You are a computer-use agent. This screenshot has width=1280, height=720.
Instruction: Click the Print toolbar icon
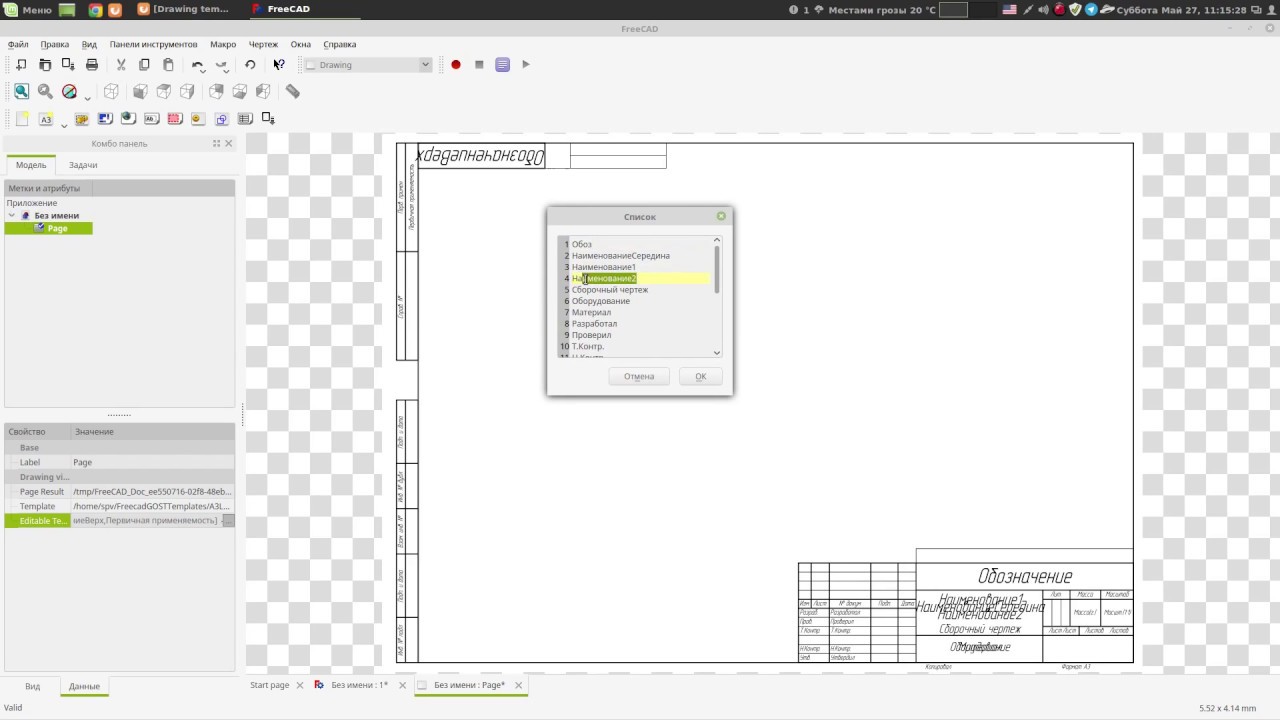pyautogui.click(x=92, y=64)
